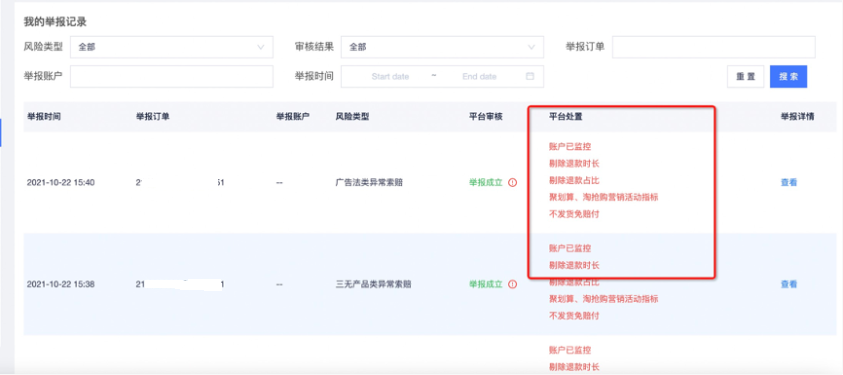Click the 举报订单 input field

click(713, 47)
